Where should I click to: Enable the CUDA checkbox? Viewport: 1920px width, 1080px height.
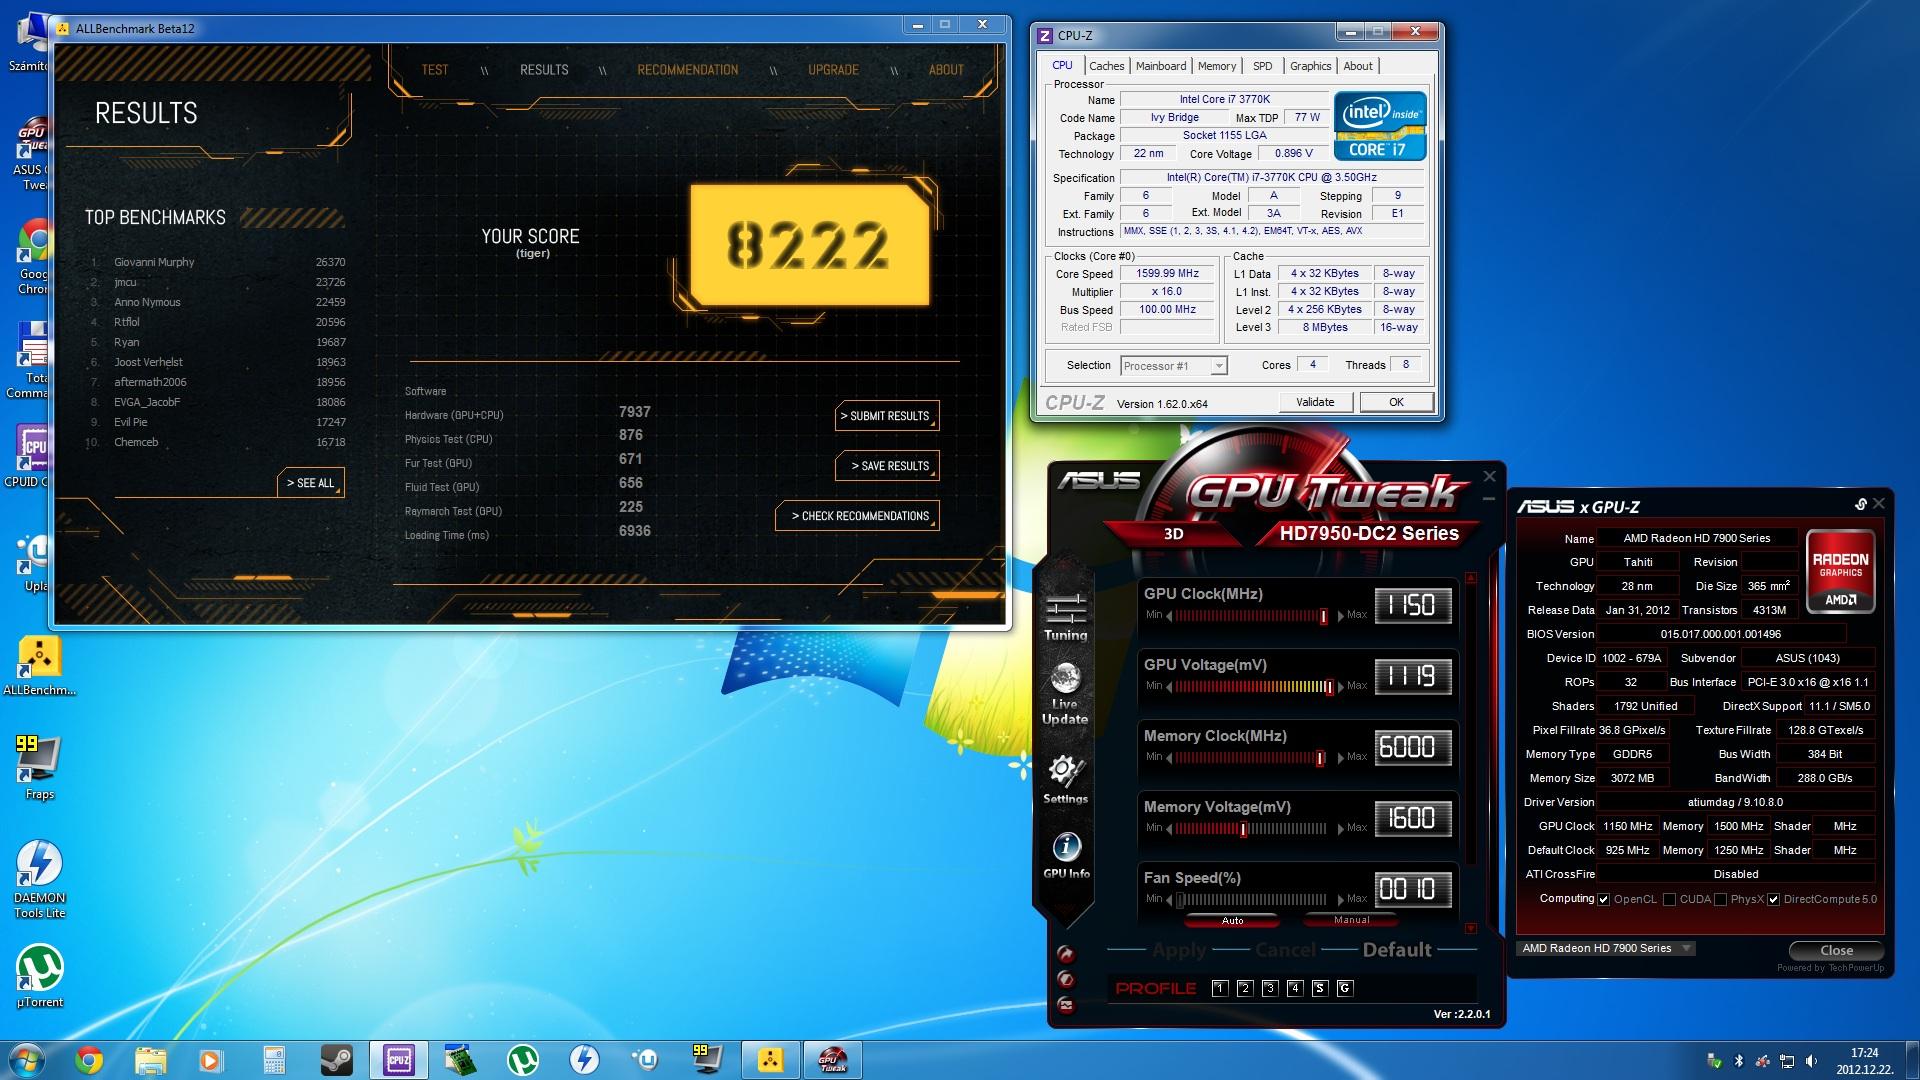tap(1669, 899)
